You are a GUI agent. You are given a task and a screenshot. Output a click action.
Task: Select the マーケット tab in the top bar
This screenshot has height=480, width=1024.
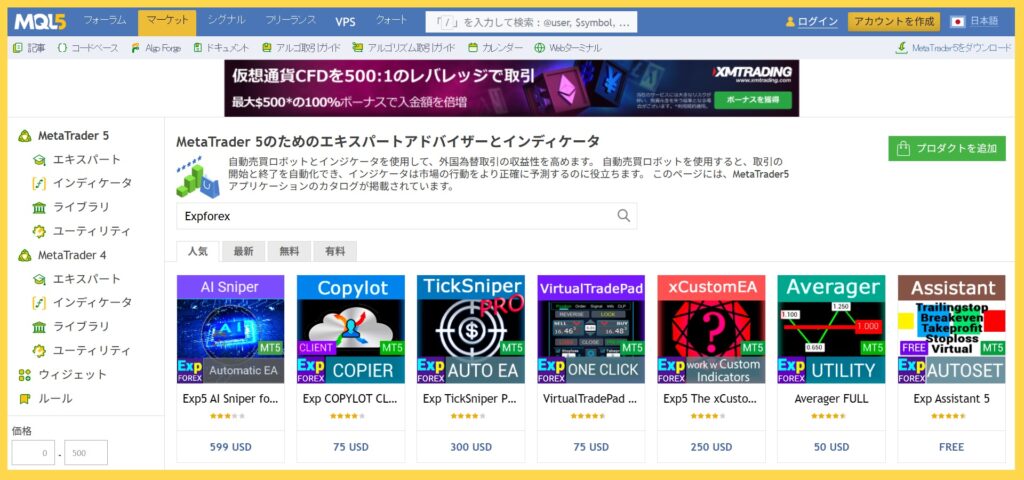point(167,22)
